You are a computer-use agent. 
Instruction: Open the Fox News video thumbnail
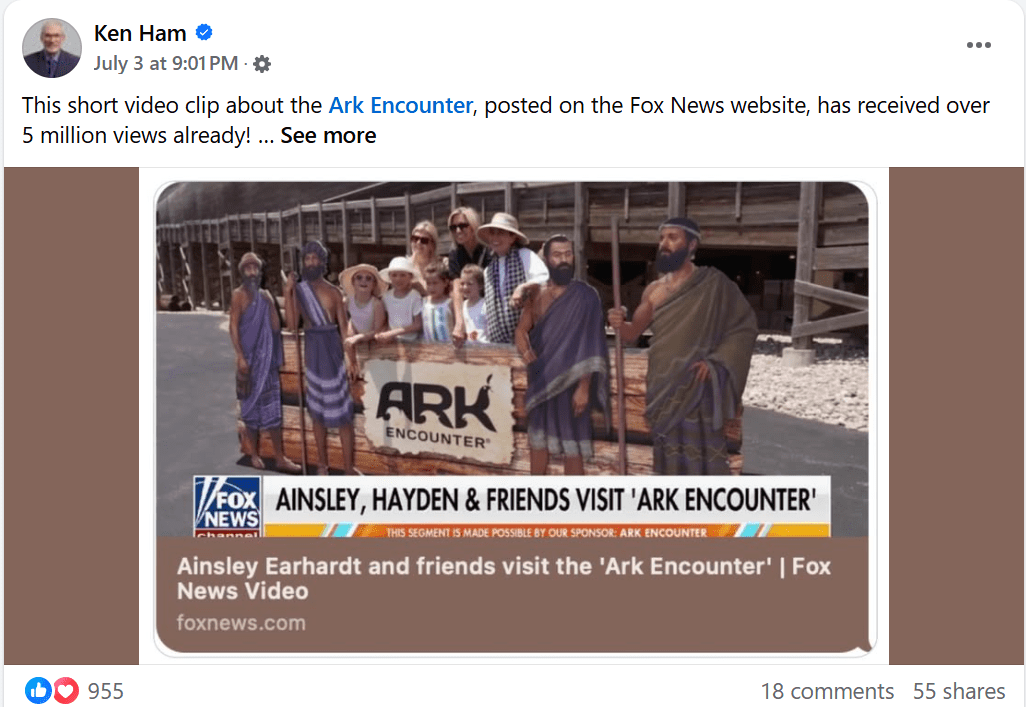pos(512,359)
